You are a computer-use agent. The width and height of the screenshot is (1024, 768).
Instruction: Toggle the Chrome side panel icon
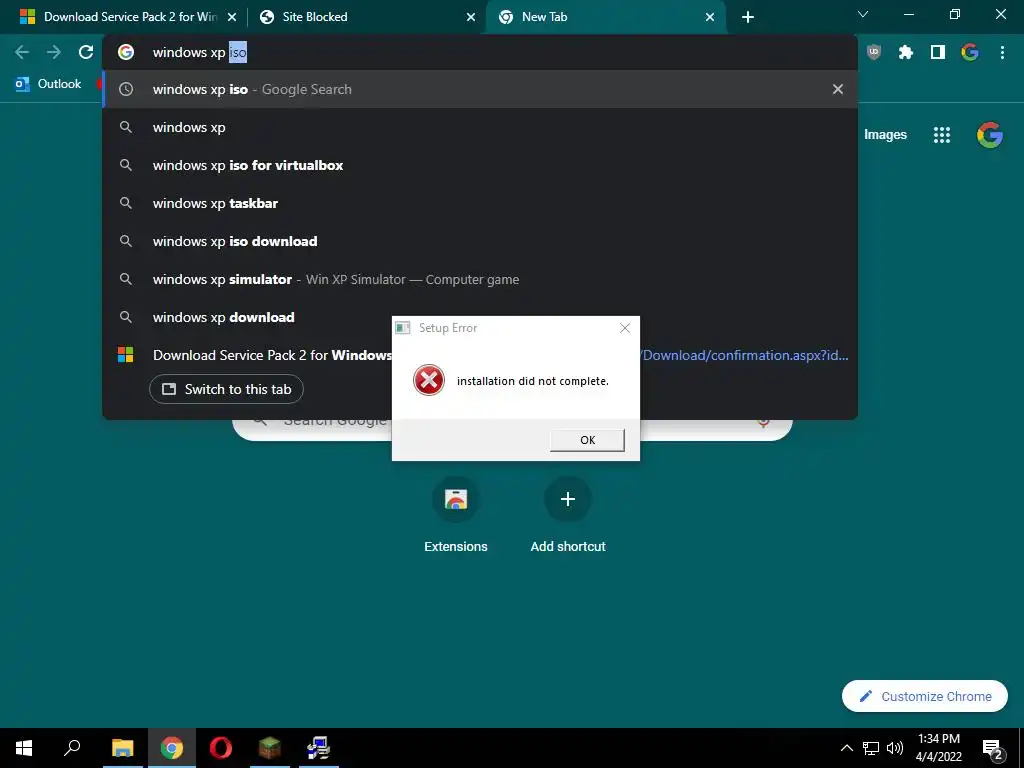[x=938, y=52]
